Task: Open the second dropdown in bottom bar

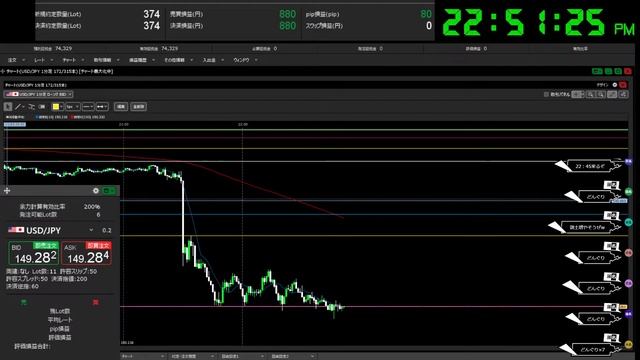Action: [192, 356]
